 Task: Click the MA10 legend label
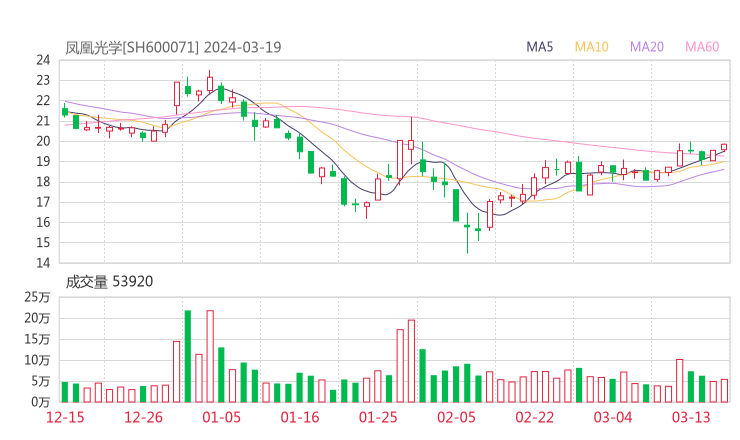pos(591,47)
